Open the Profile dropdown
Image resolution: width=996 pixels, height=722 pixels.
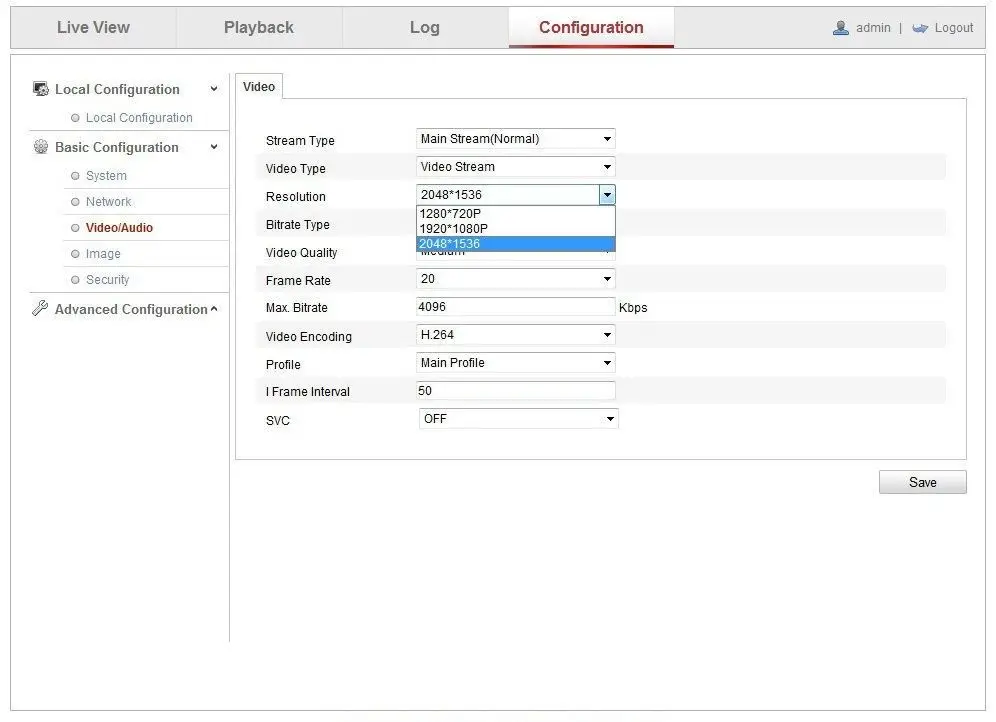[515, 363]
